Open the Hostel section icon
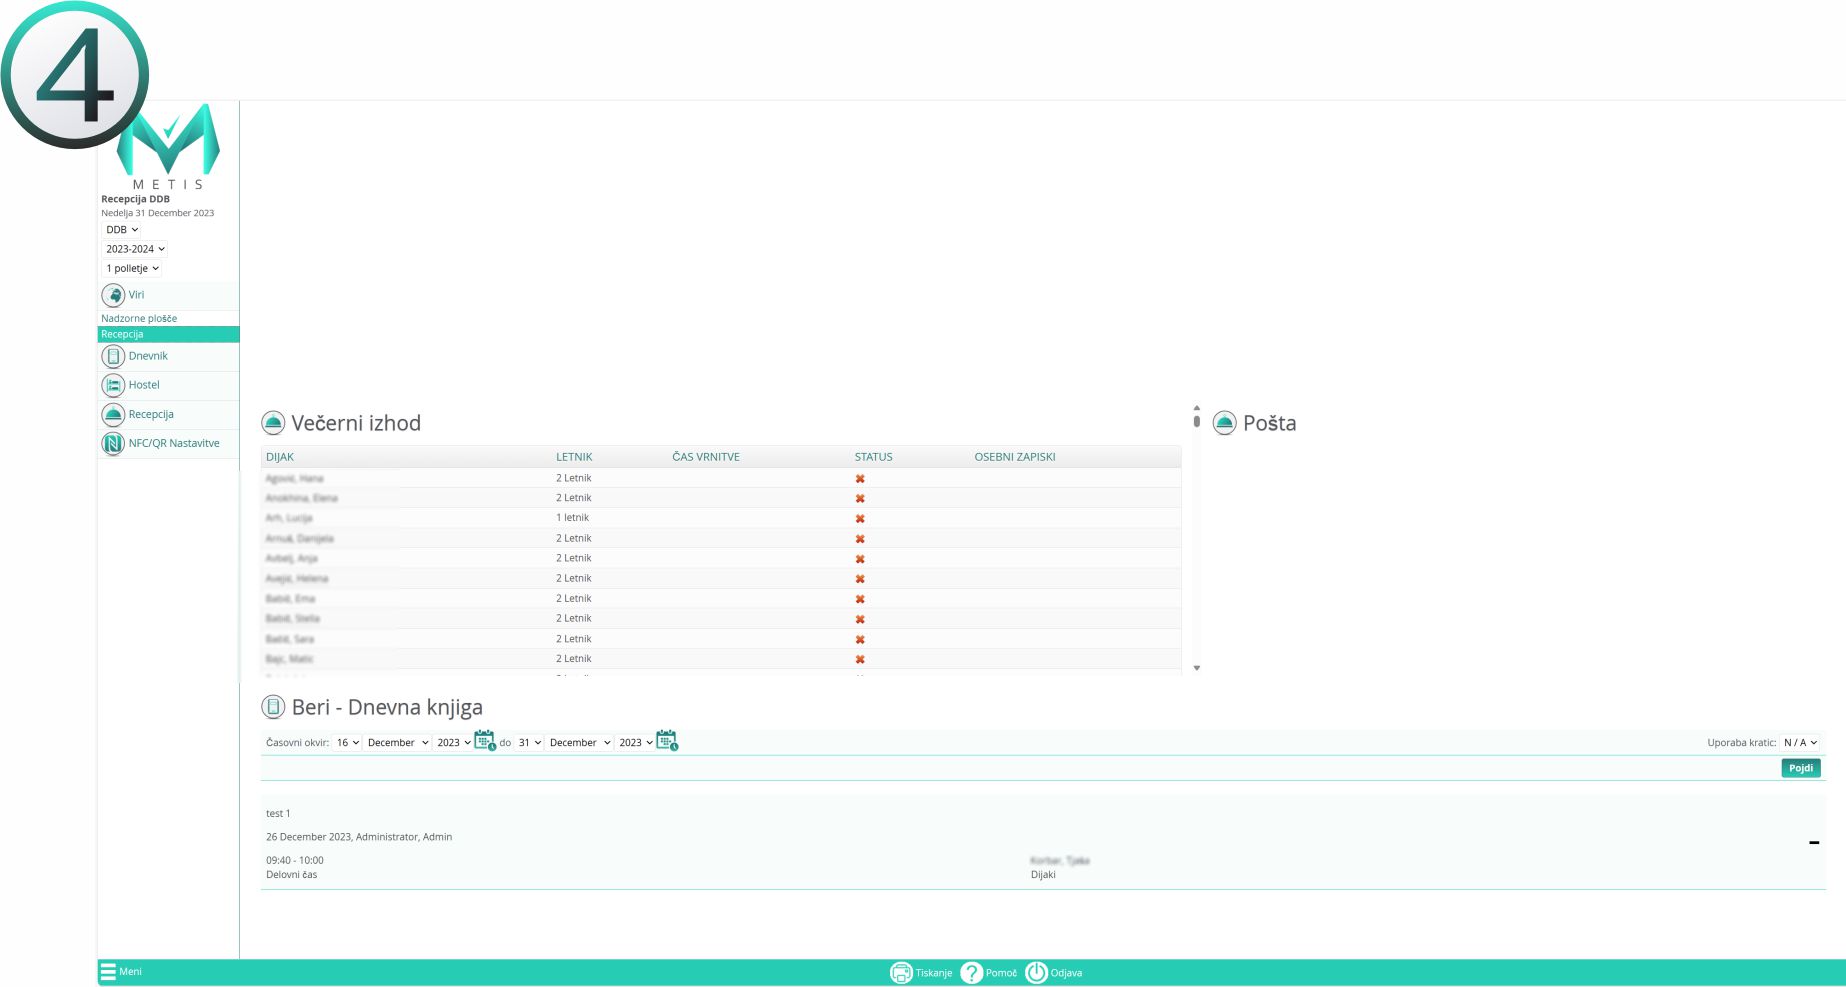This screenshot has width=1846, height=987. tap(113, 385)
